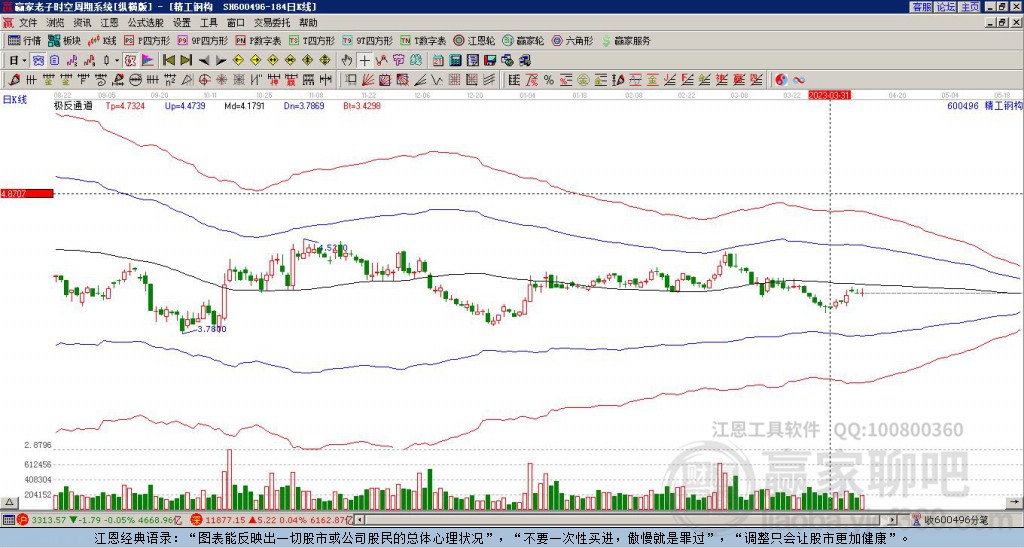Click the hand pan tool
This screenshot has height=548, width=1024.
(347, 60)
